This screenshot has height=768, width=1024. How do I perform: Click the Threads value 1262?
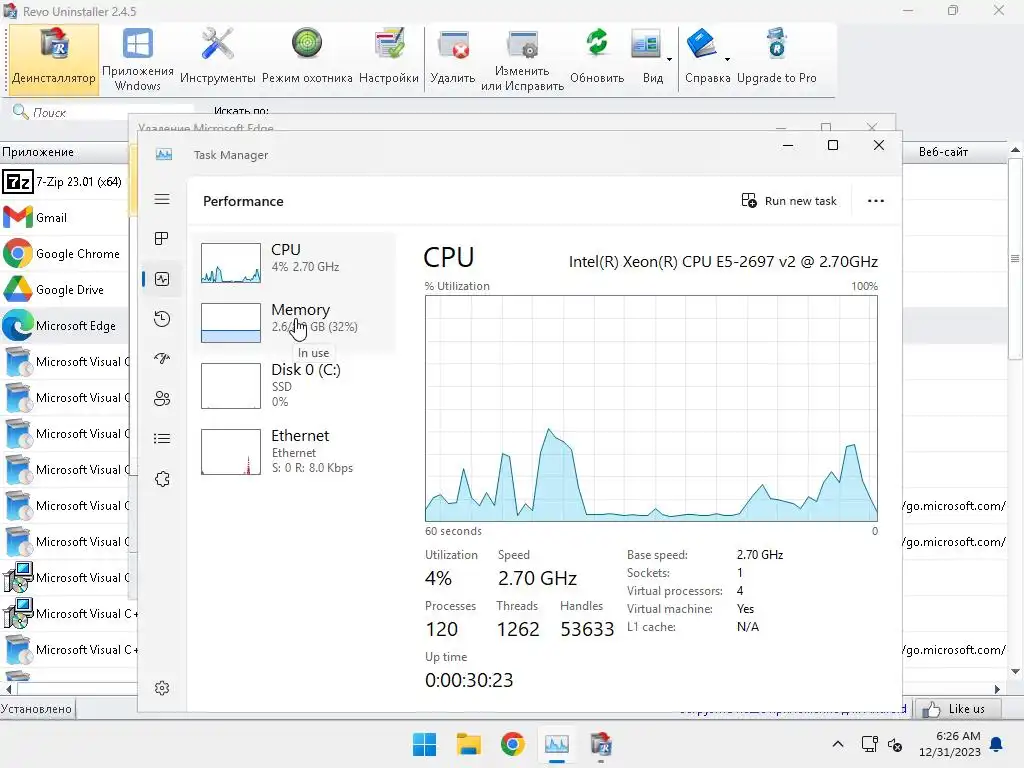tap(518, 630)
